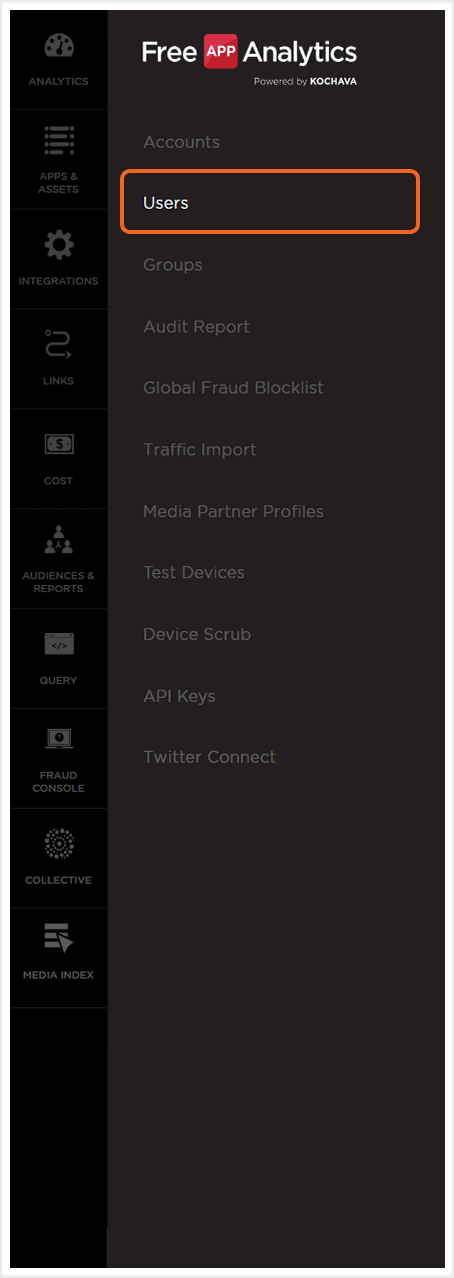Open the Links icon in the sidebar
This screenshot has height=1278, width=454.
point(58,346)
